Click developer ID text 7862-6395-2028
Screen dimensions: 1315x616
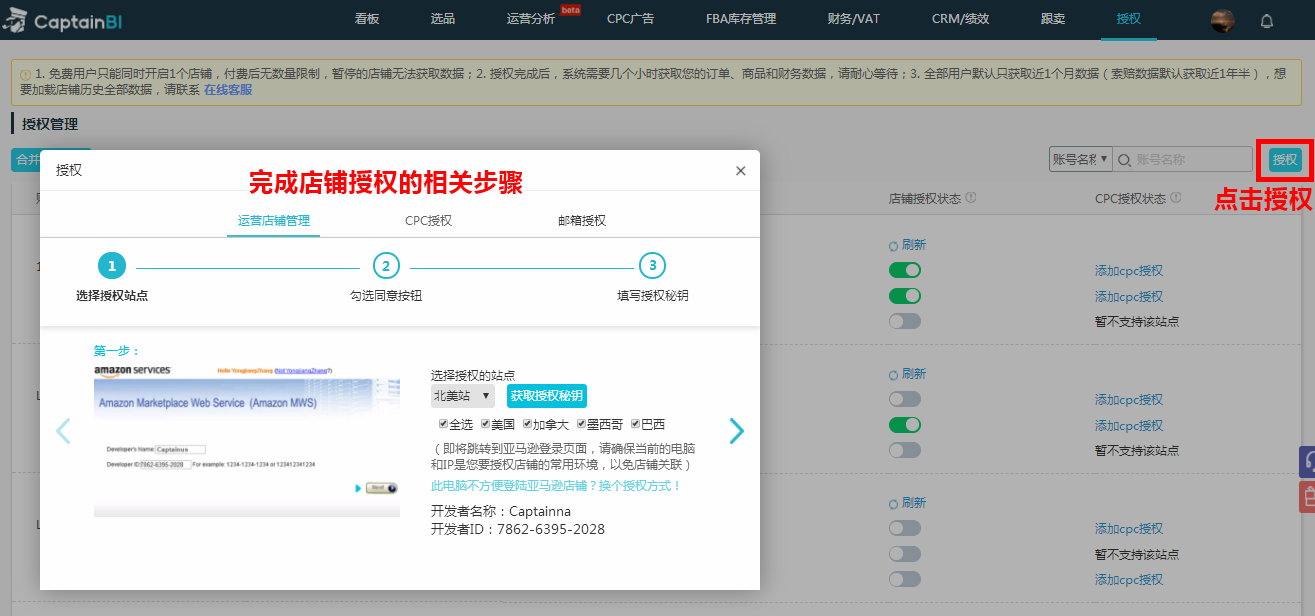550,529
